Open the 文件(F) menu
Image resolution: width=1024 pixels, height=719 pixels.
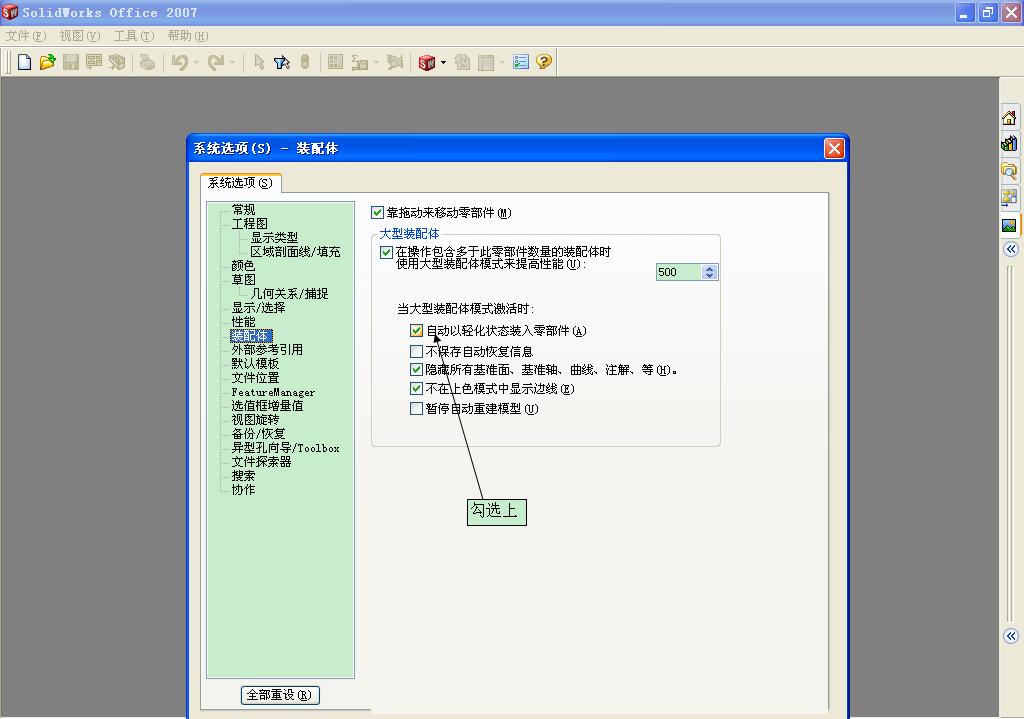[x=26, y=36]
